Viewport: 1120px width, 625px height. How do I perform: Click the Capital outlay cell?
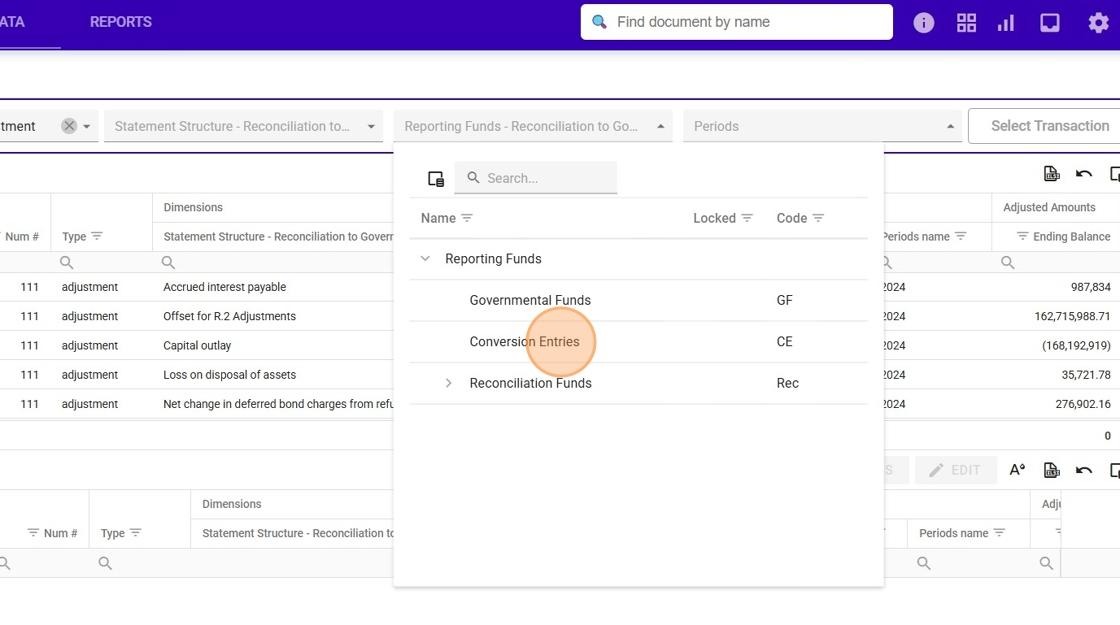point(197,345)
